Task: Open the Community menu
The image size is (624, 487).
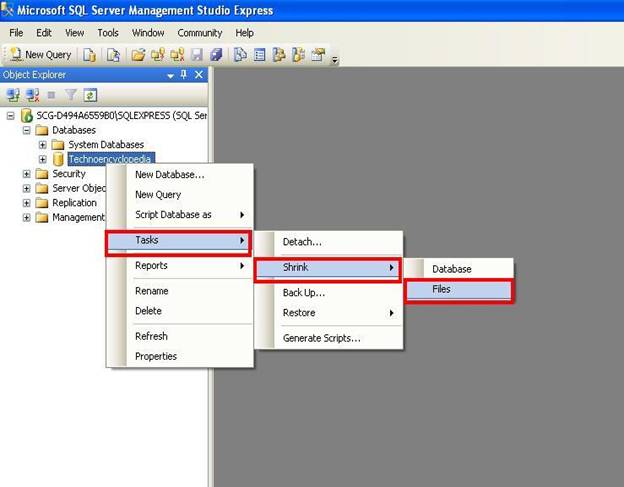Action: [200, 33]
